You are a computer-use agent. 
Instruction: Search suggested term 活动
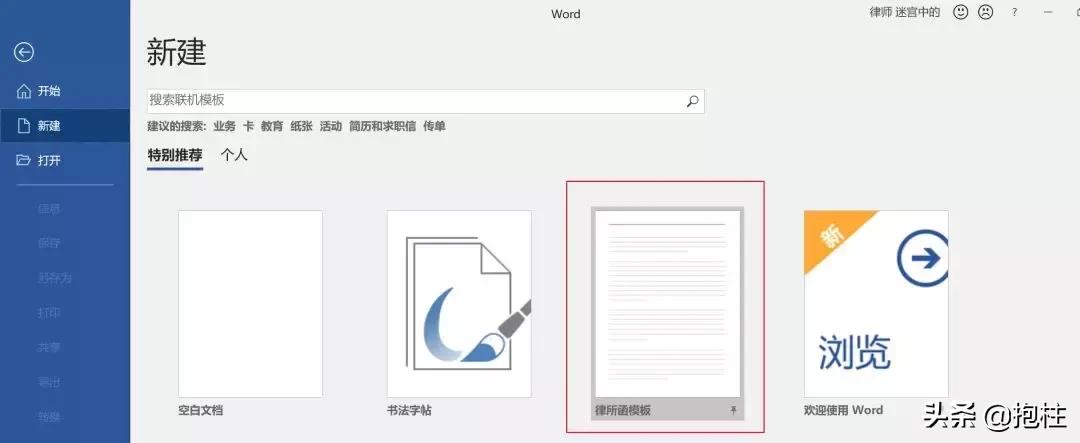click(x=331, y=127)
